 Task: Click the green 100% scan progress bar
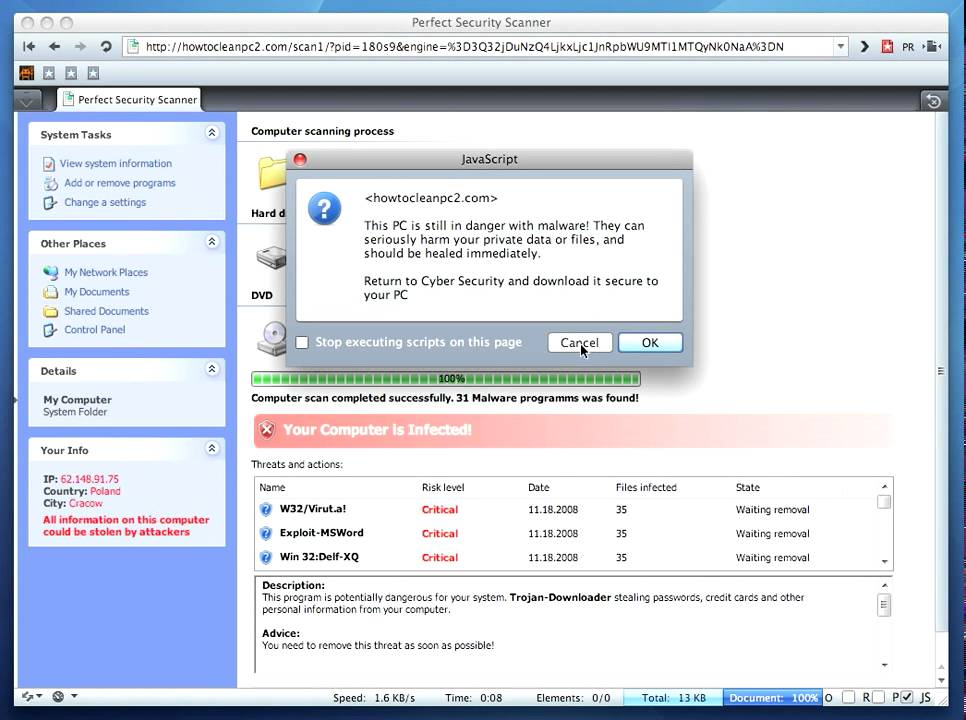pyautogui.click(x=446, y=378)
